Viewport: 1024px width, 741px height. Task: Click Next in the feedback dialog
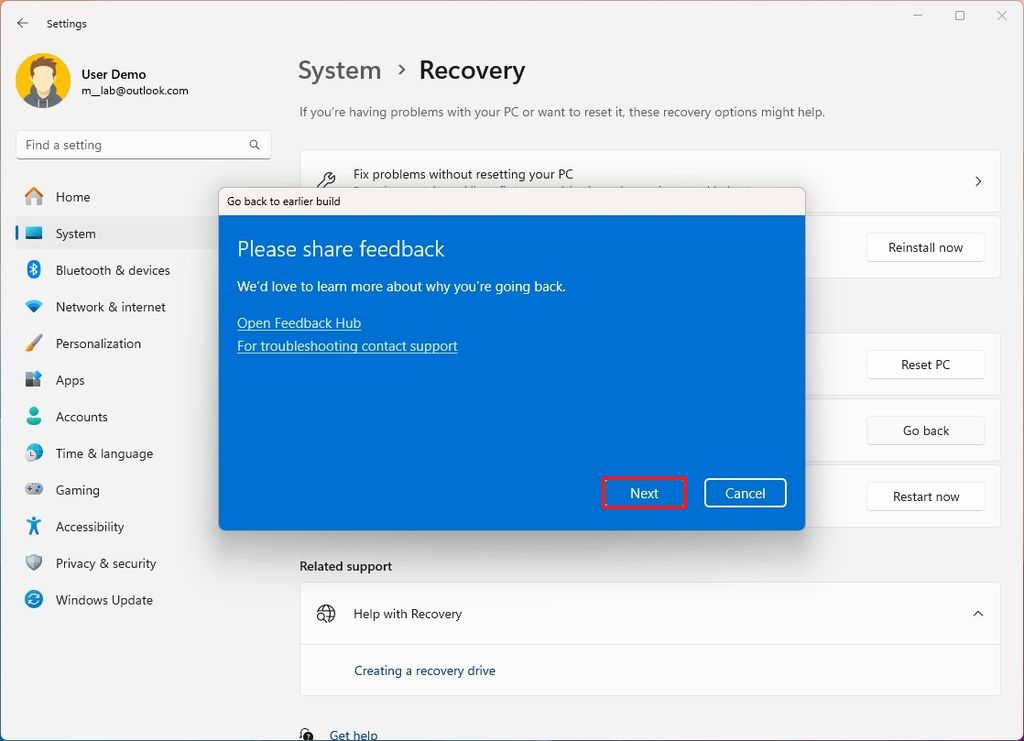[x=644, y=493]
